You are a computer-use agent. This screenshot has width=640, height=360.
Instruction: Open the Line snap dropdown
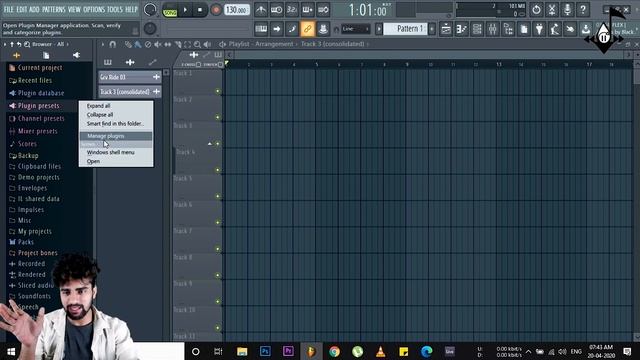click(356, 29)
